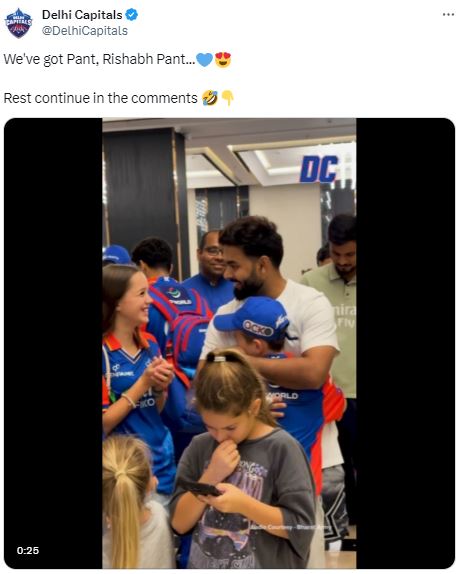The height and width of the screenshot is (574, 461).
Task: Click the black letterbox left of video
Action: point(53,343)
